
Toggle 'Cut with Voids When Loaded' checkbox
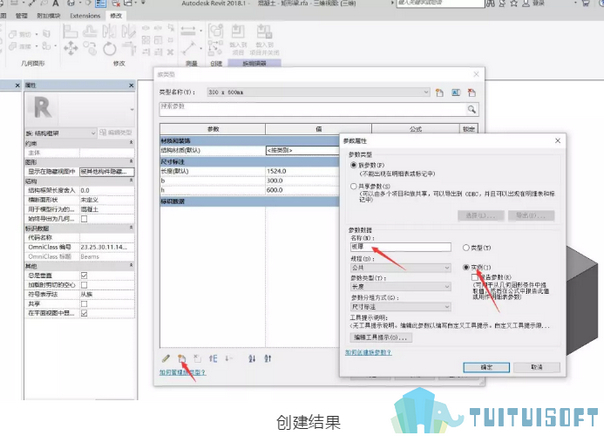click(x=84, y=285)
